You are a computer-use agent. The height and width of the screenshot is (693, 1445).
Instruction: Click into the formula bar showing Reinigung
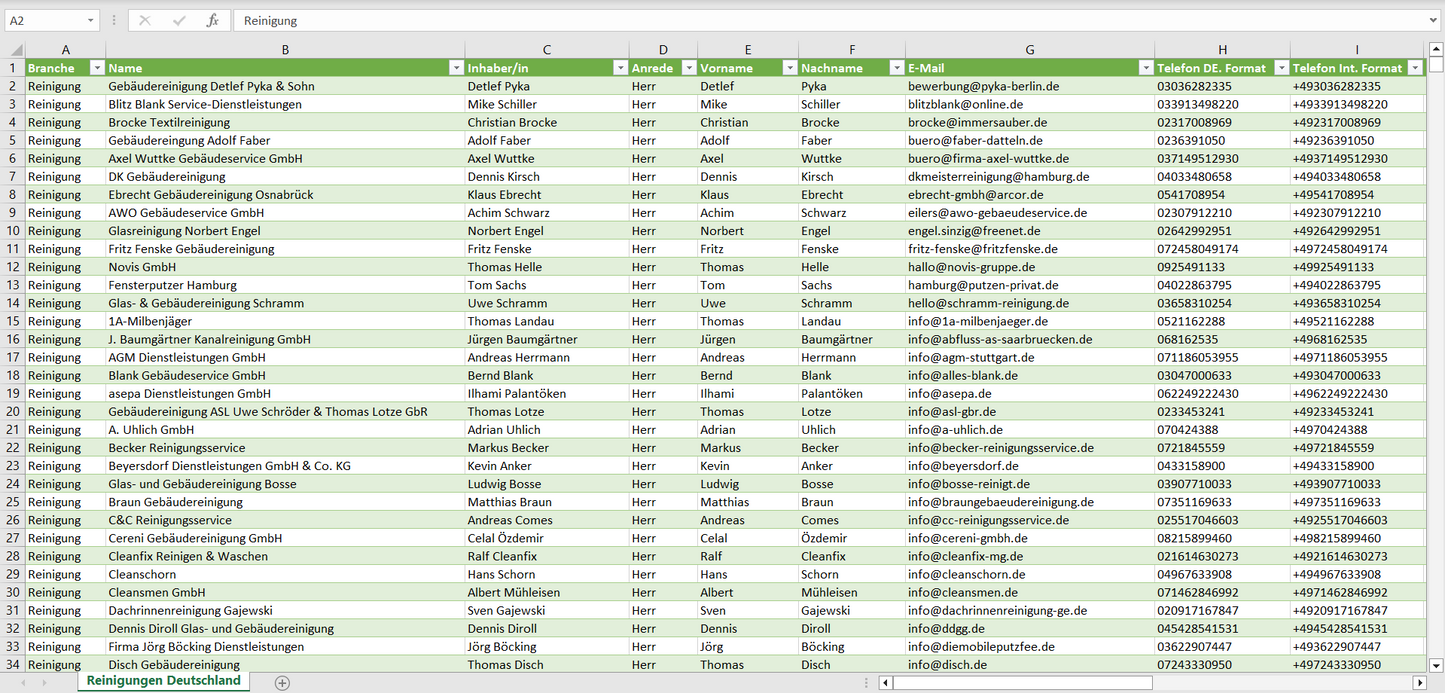point(800,20)
